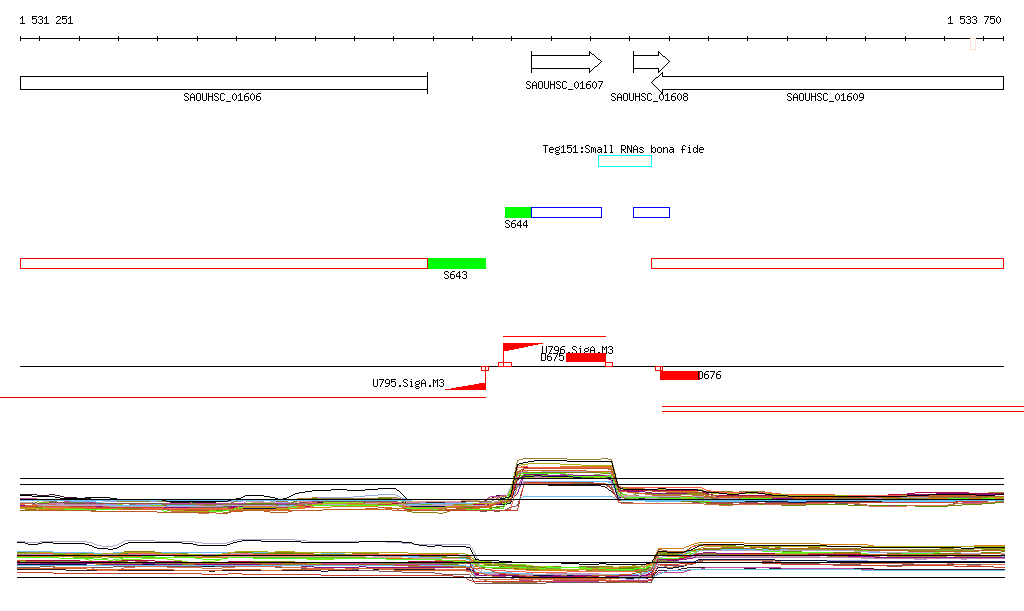The width and height of the screenshot is (1024, 611).
Task: Click the SAOUHSC_01606 label
Action: click(222, 97)
